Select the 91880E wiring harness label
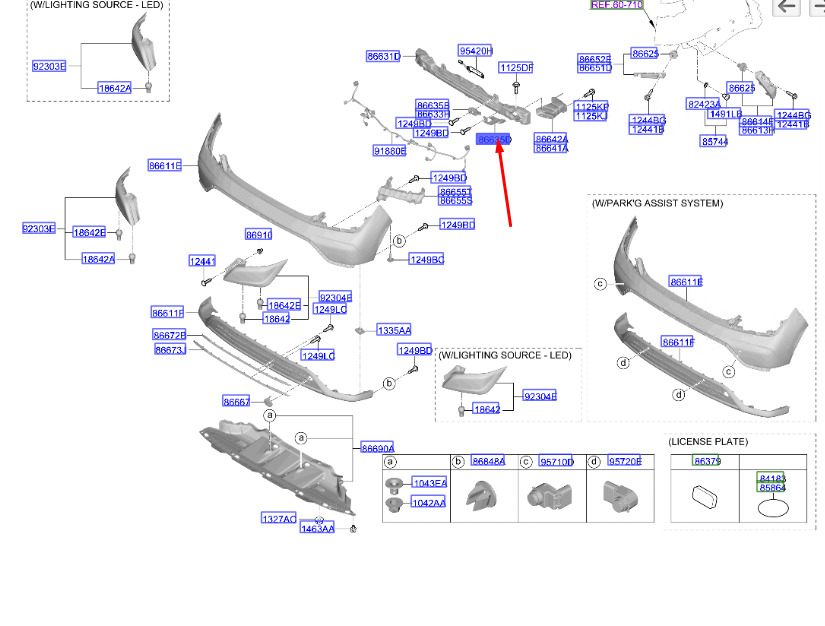 (x=389, y=151)
